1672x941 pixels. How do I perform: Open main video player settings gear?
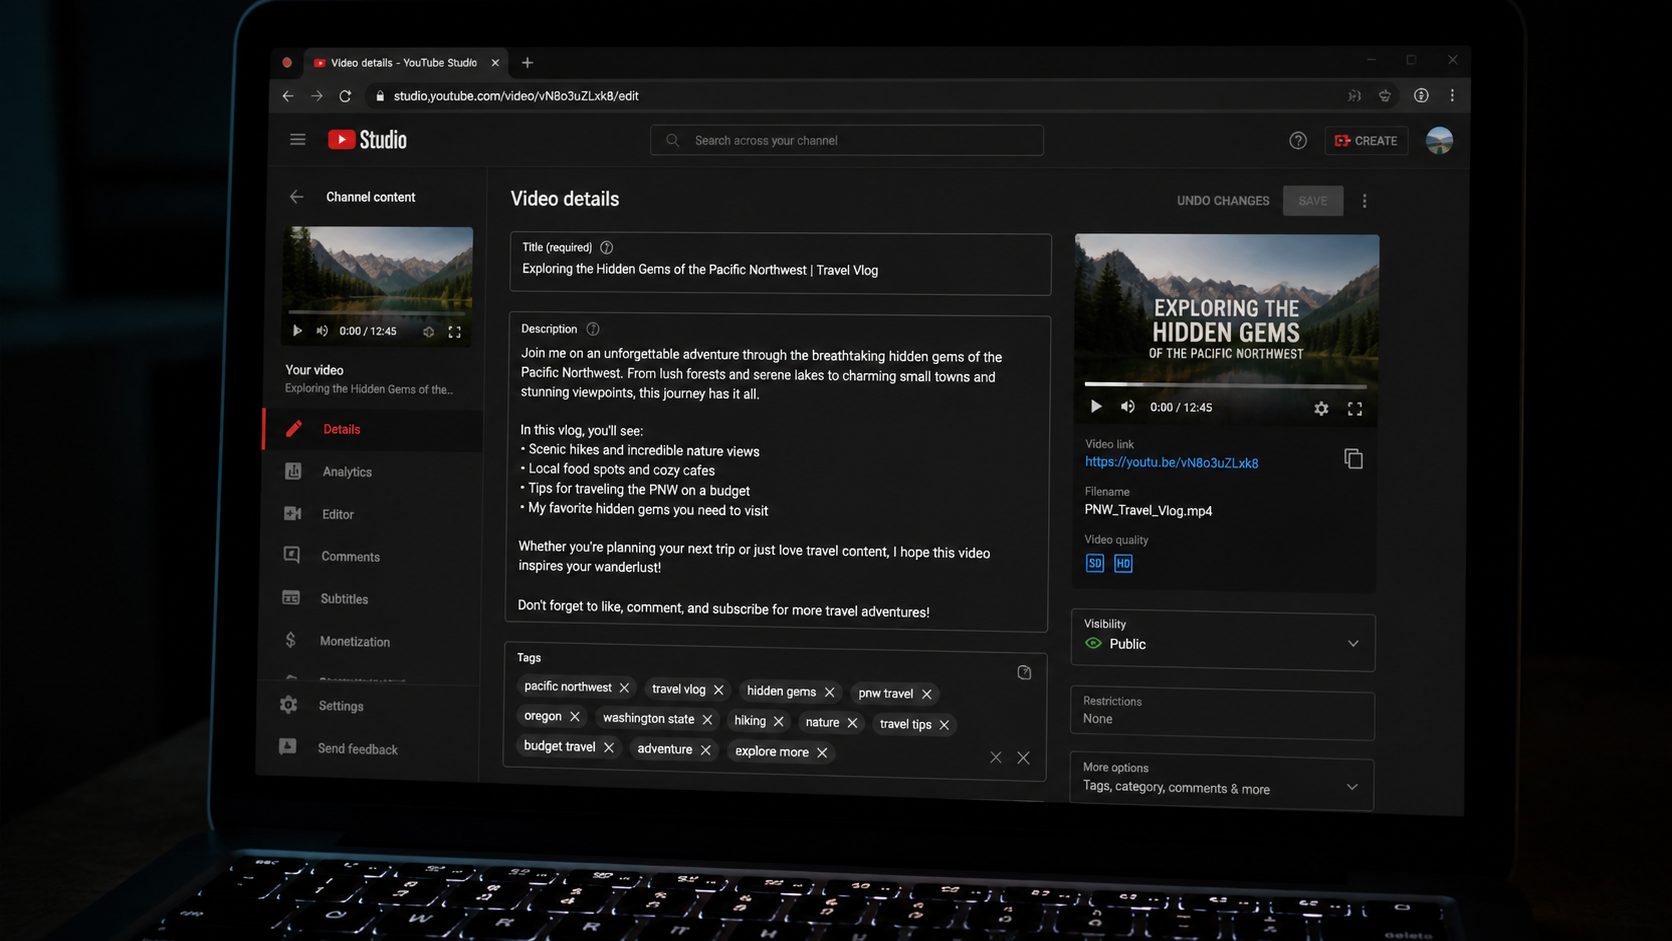coord(1321,409)
